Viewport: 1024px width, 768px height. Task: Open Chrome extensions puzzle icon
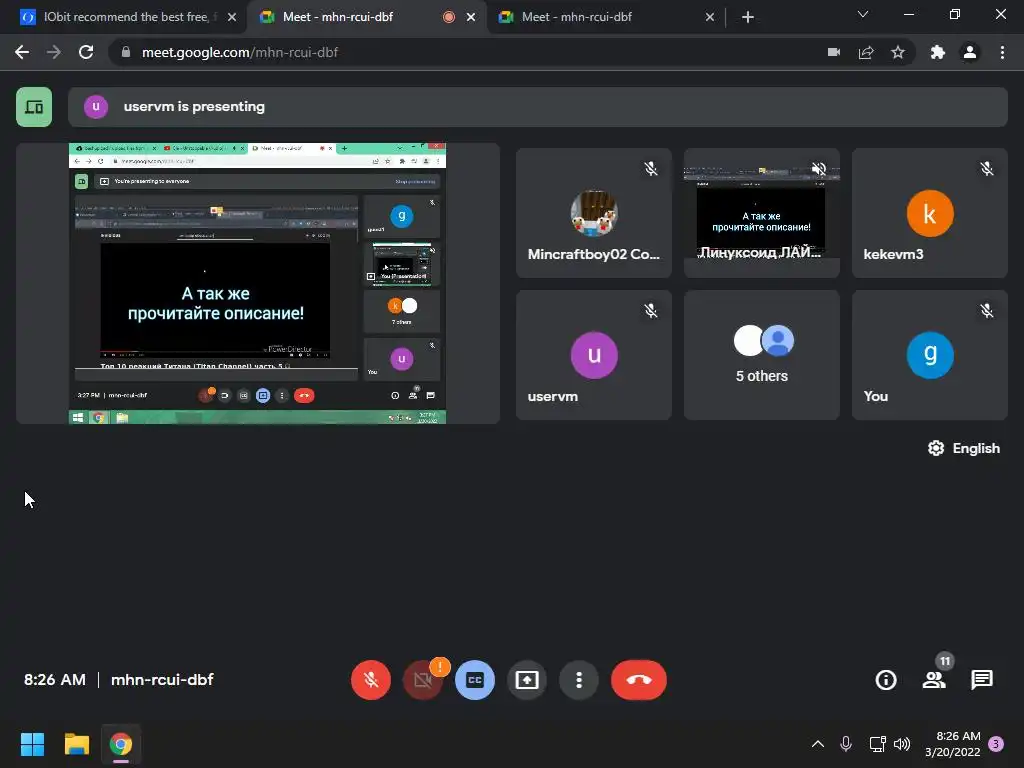(x=938, y=52)
